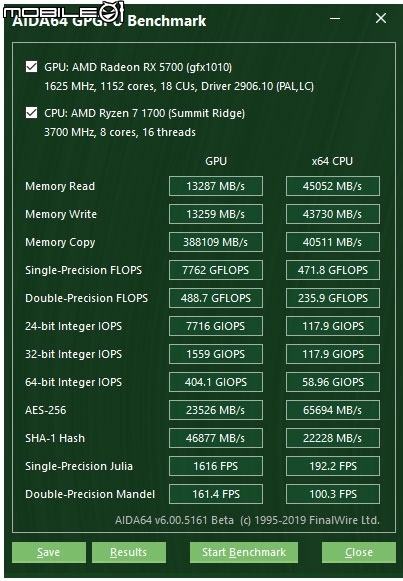Click GPU 24-bit Integer IOPS 7716 GIOPS
Screen dimensions: 403x581
click(x=216, y=326)
